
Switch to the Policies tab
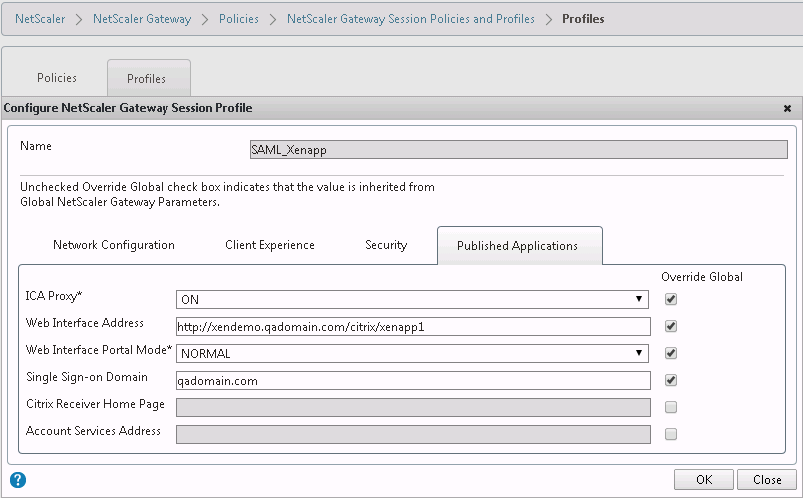[57, 78]
